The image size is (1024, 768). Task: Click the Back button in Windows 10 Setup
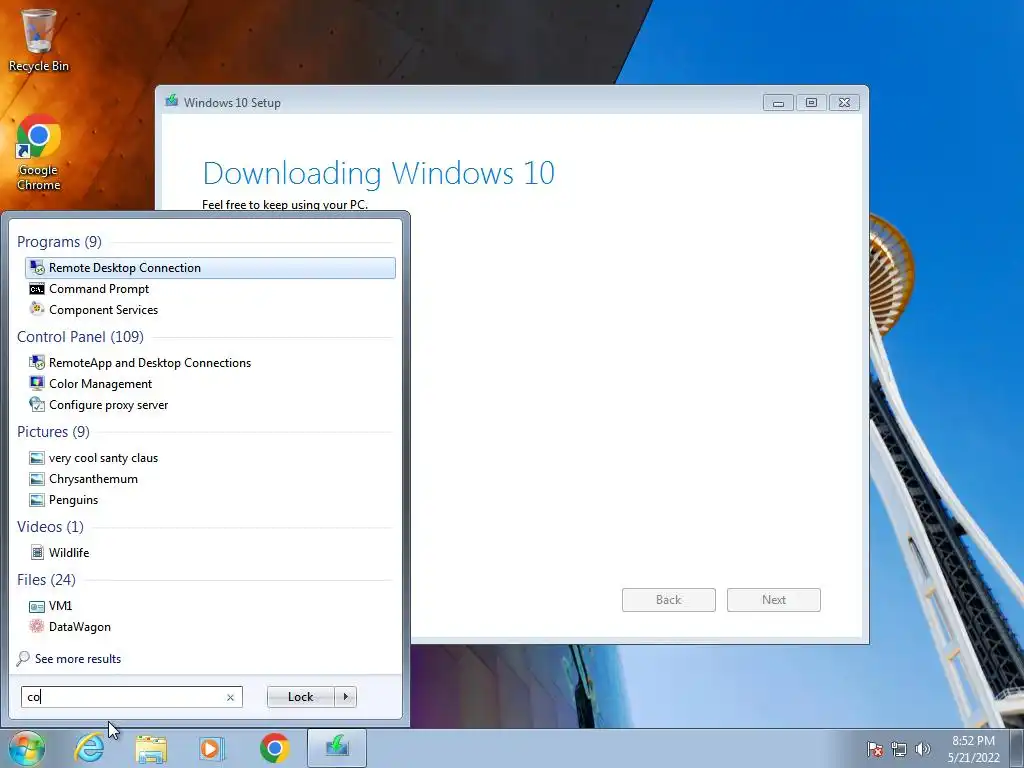pos(669,600)
